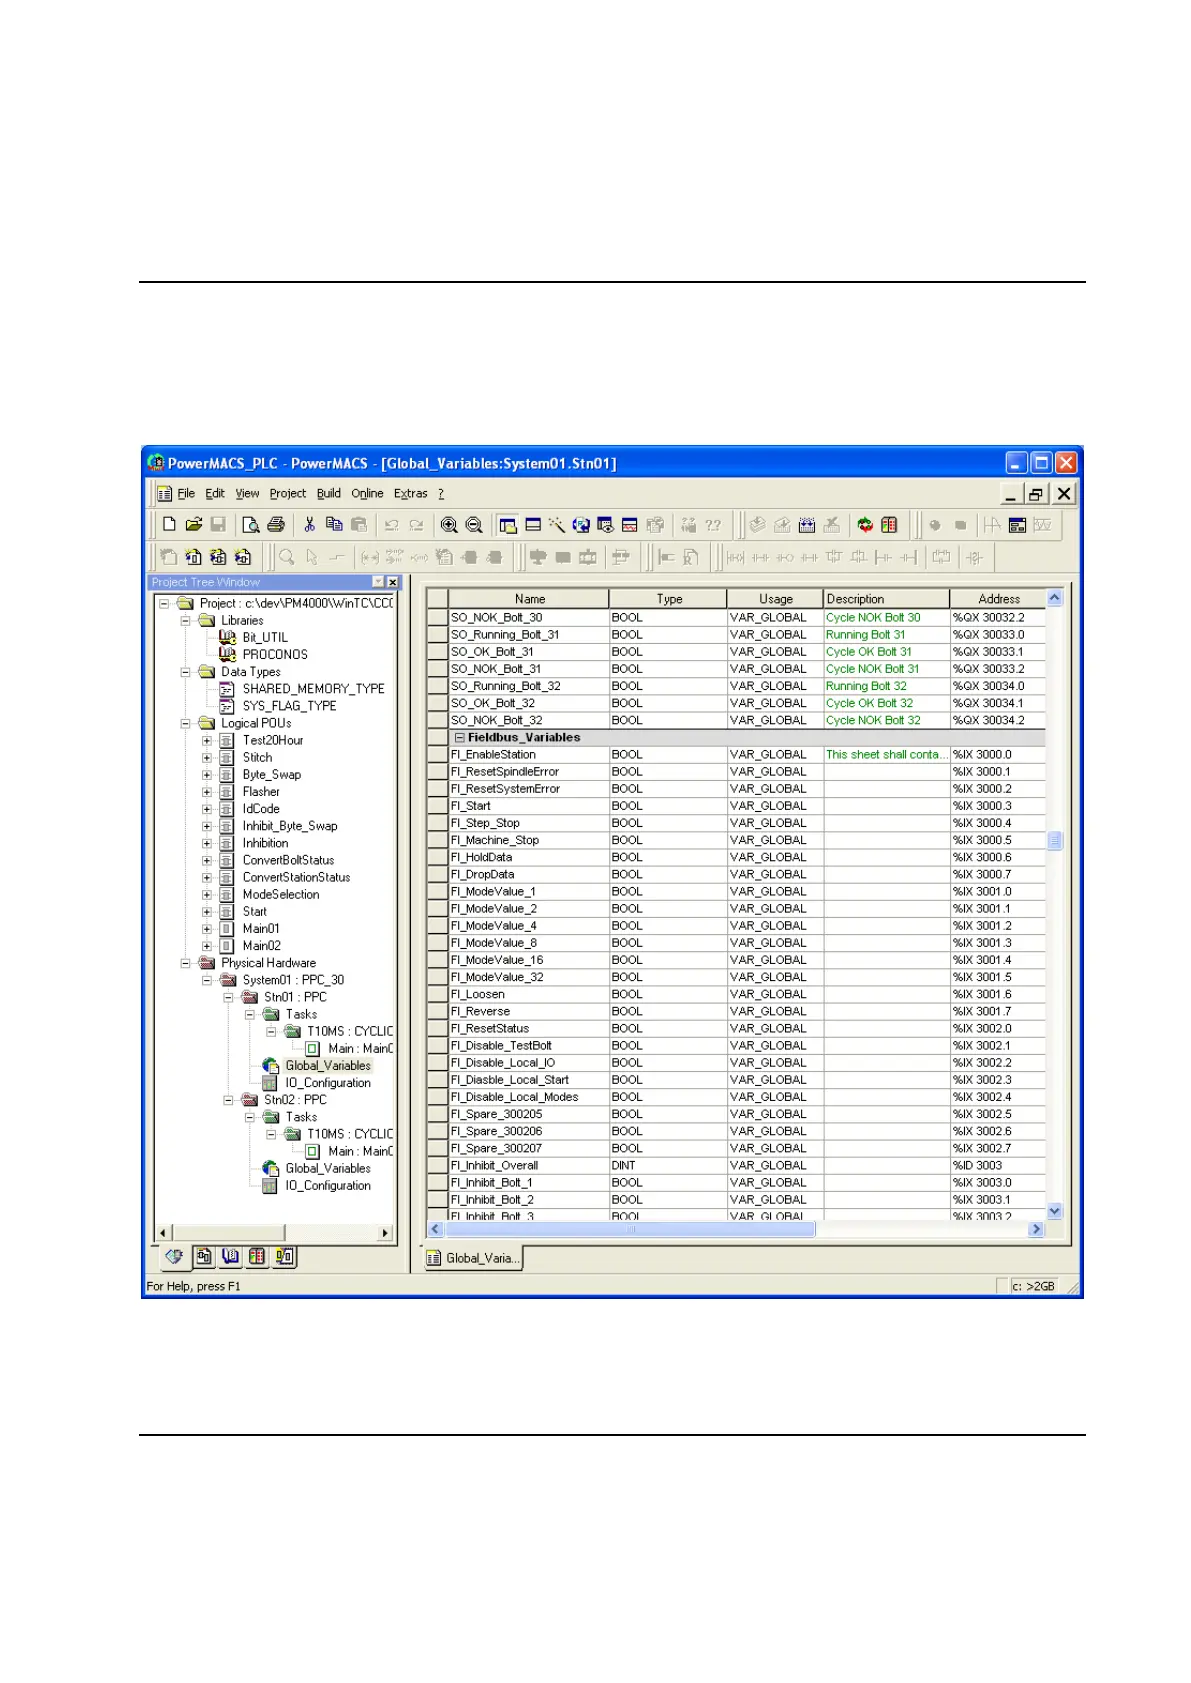The height and width of the screenshot is (1683, 1191).
Task: Click the New file toolbar icon
Action: (169, 524)
